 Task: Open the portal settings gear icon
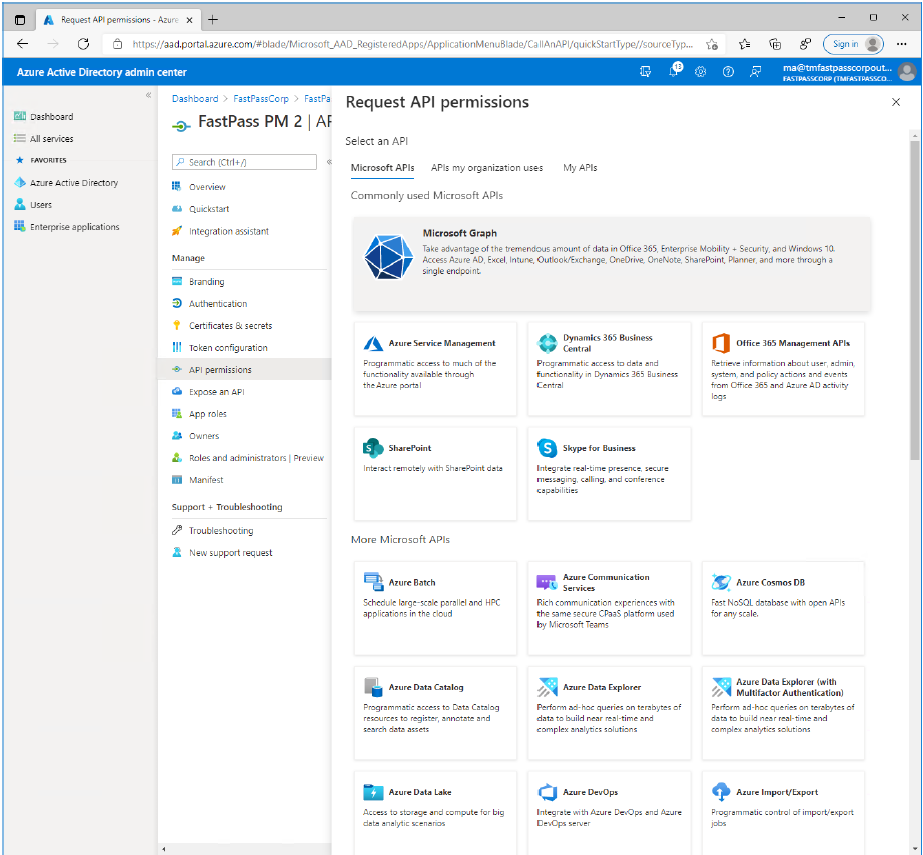point(700,71)
